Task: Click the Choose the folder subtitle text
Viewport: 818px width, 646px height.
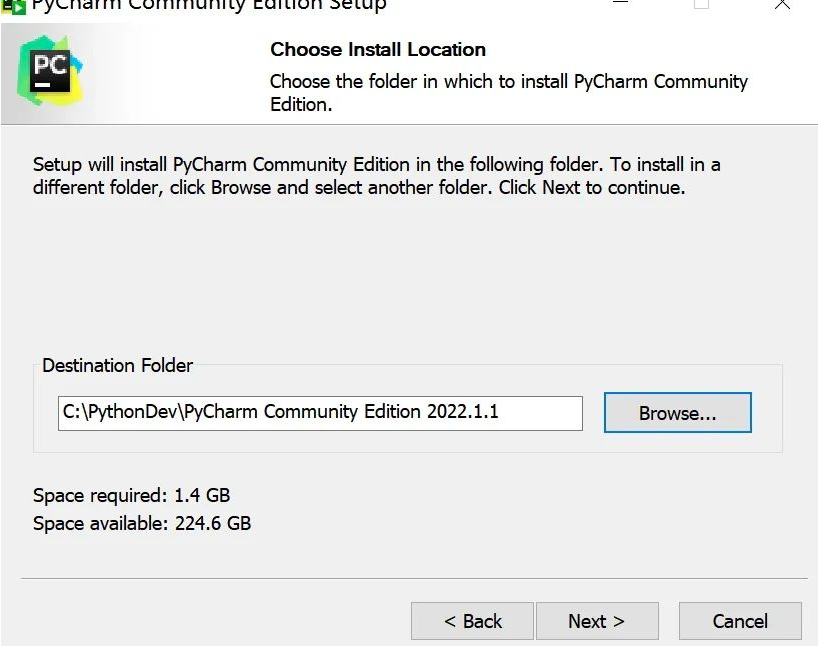Action: (509, 93)
